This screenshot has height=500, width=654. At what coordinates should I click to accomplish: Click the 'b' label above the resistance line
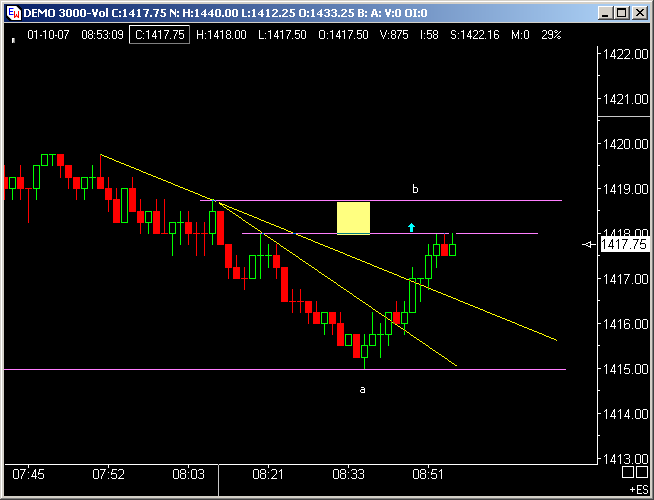point(415,189)
